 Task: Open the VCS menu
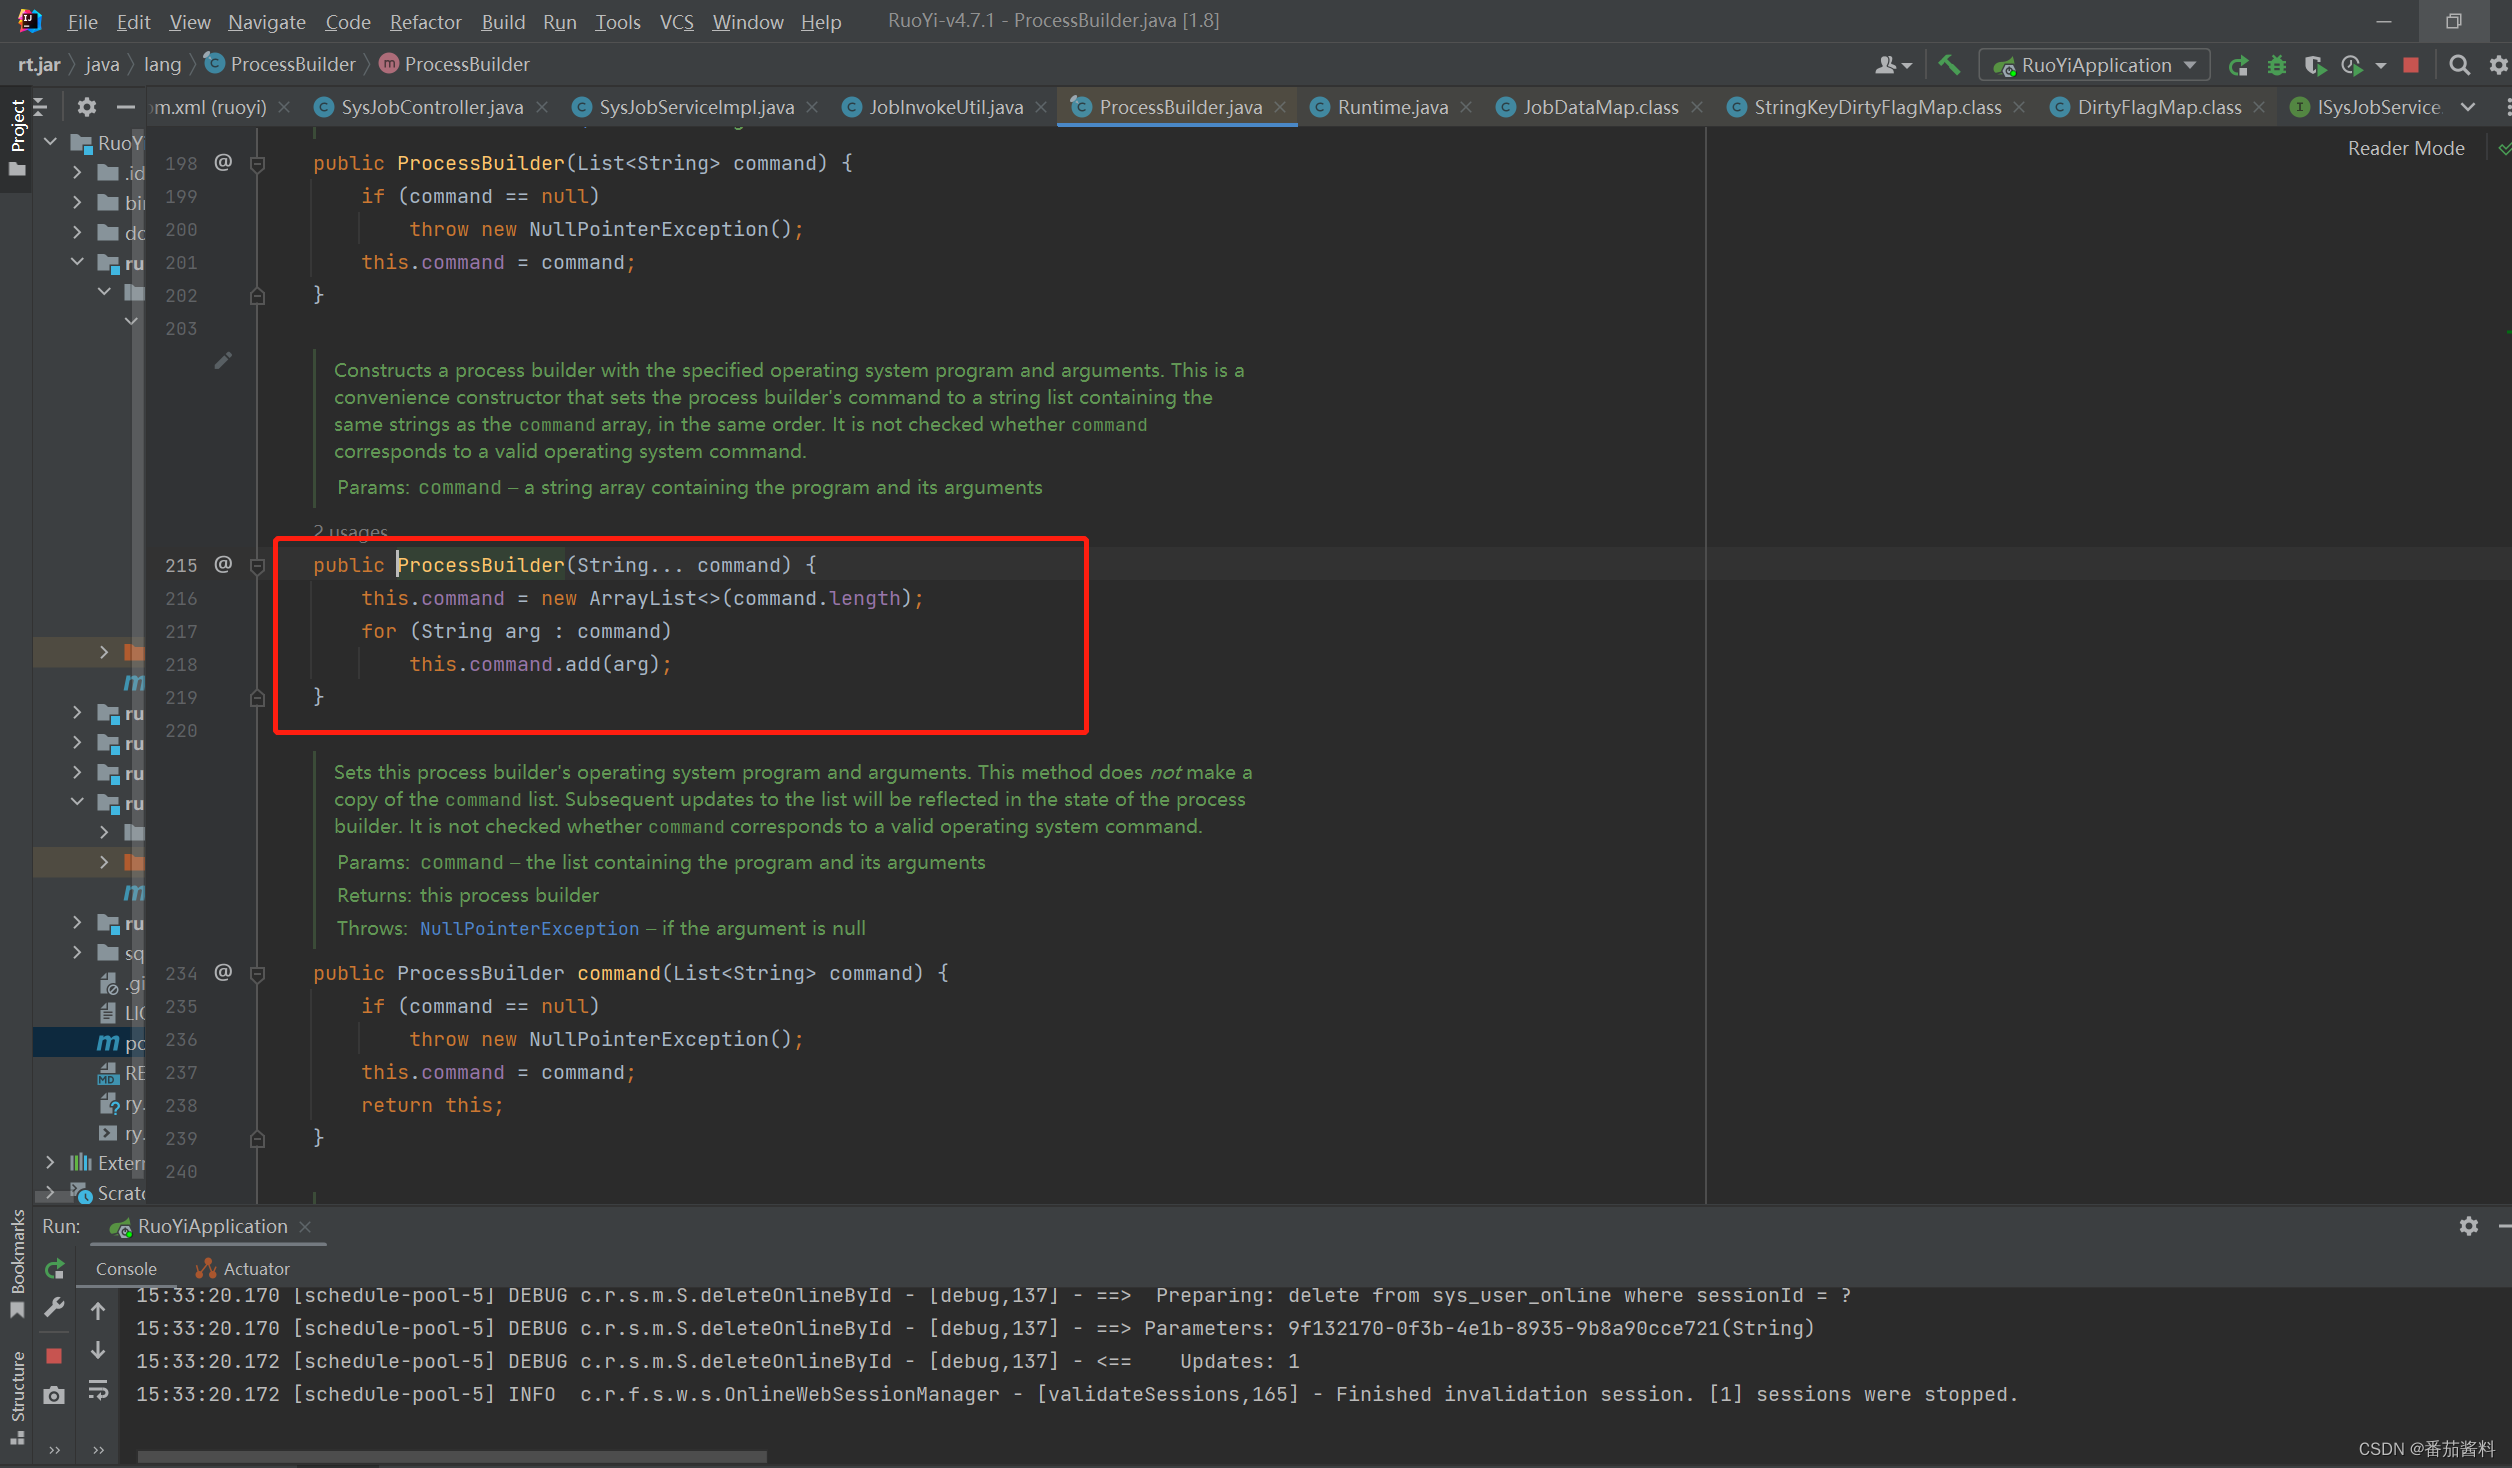click(x=676, y=21)
